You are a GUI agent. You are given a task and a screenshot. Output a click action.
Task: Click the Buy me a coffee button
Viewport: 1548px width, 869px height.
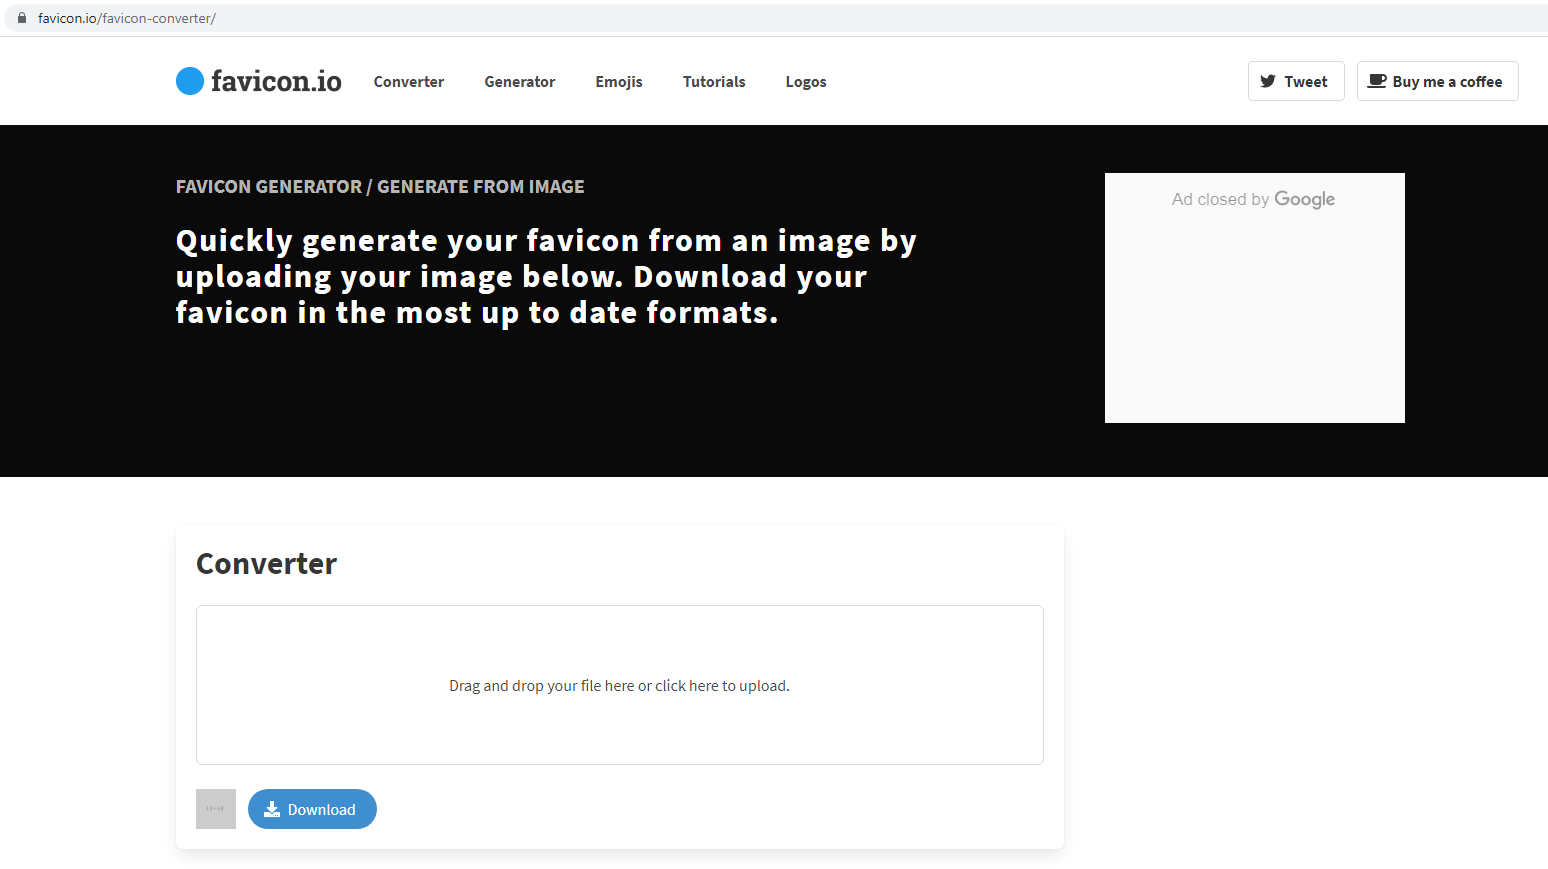pyautogui.click(x=1437, y=81)
